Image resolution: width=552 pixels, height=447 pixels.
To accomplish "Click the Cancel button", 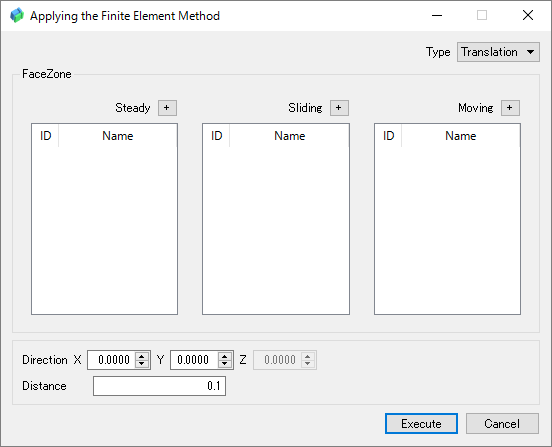I will (x=502, y=423).
